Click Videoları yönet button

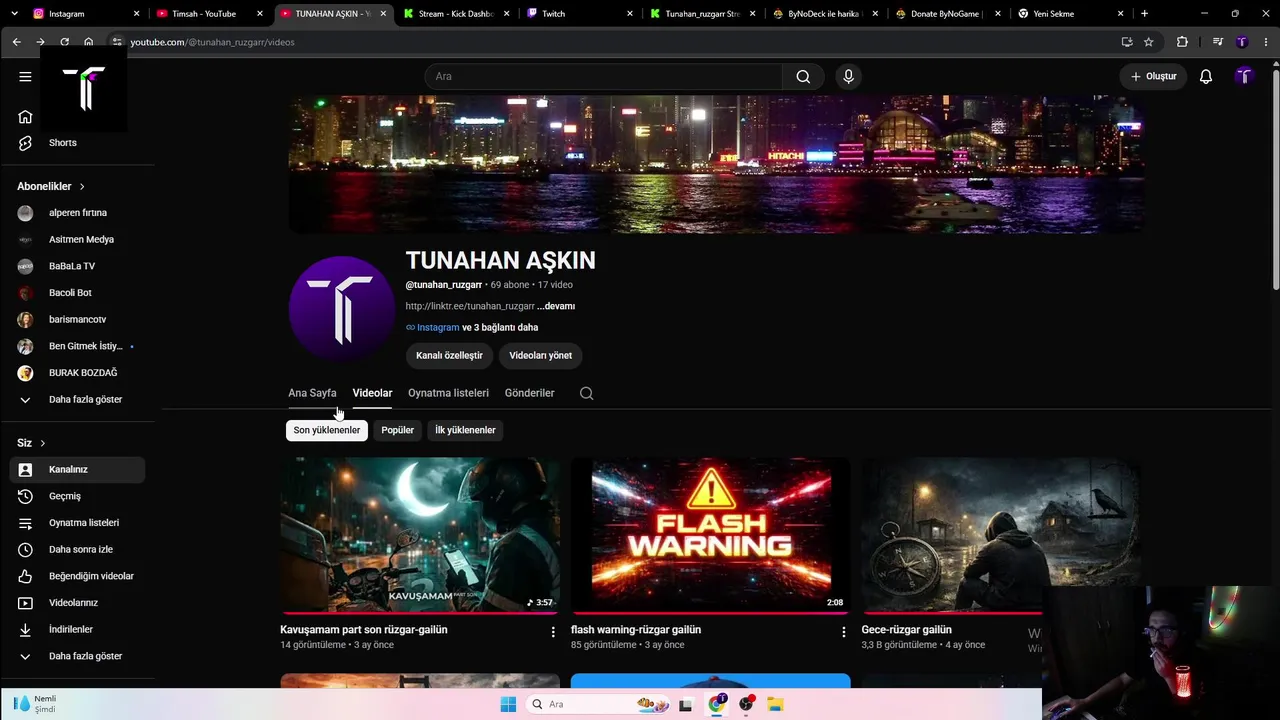[540, 355]
